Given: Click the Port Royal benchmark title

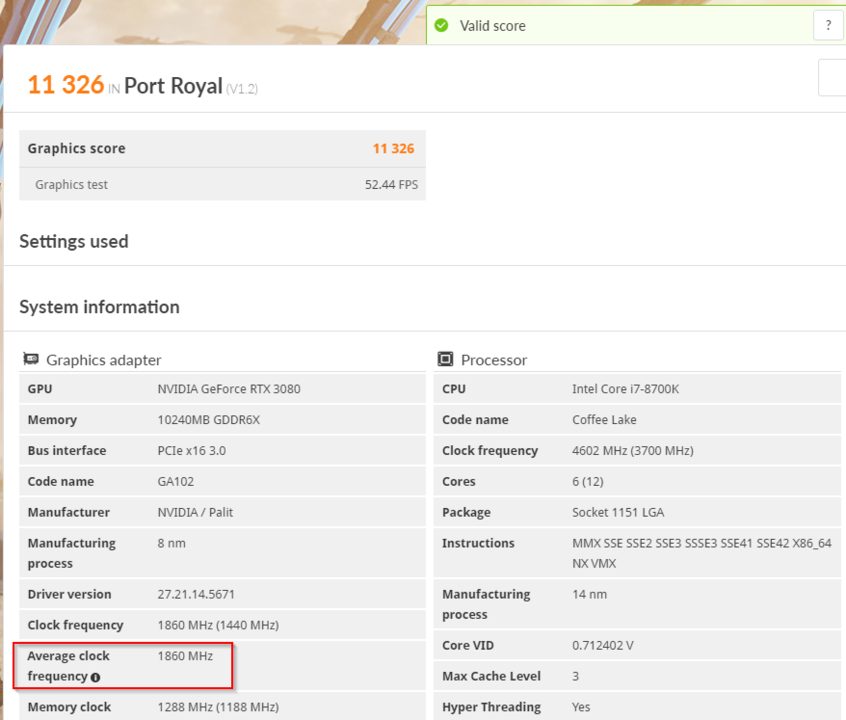Looking at the screenshot, I should click(173, 86).
